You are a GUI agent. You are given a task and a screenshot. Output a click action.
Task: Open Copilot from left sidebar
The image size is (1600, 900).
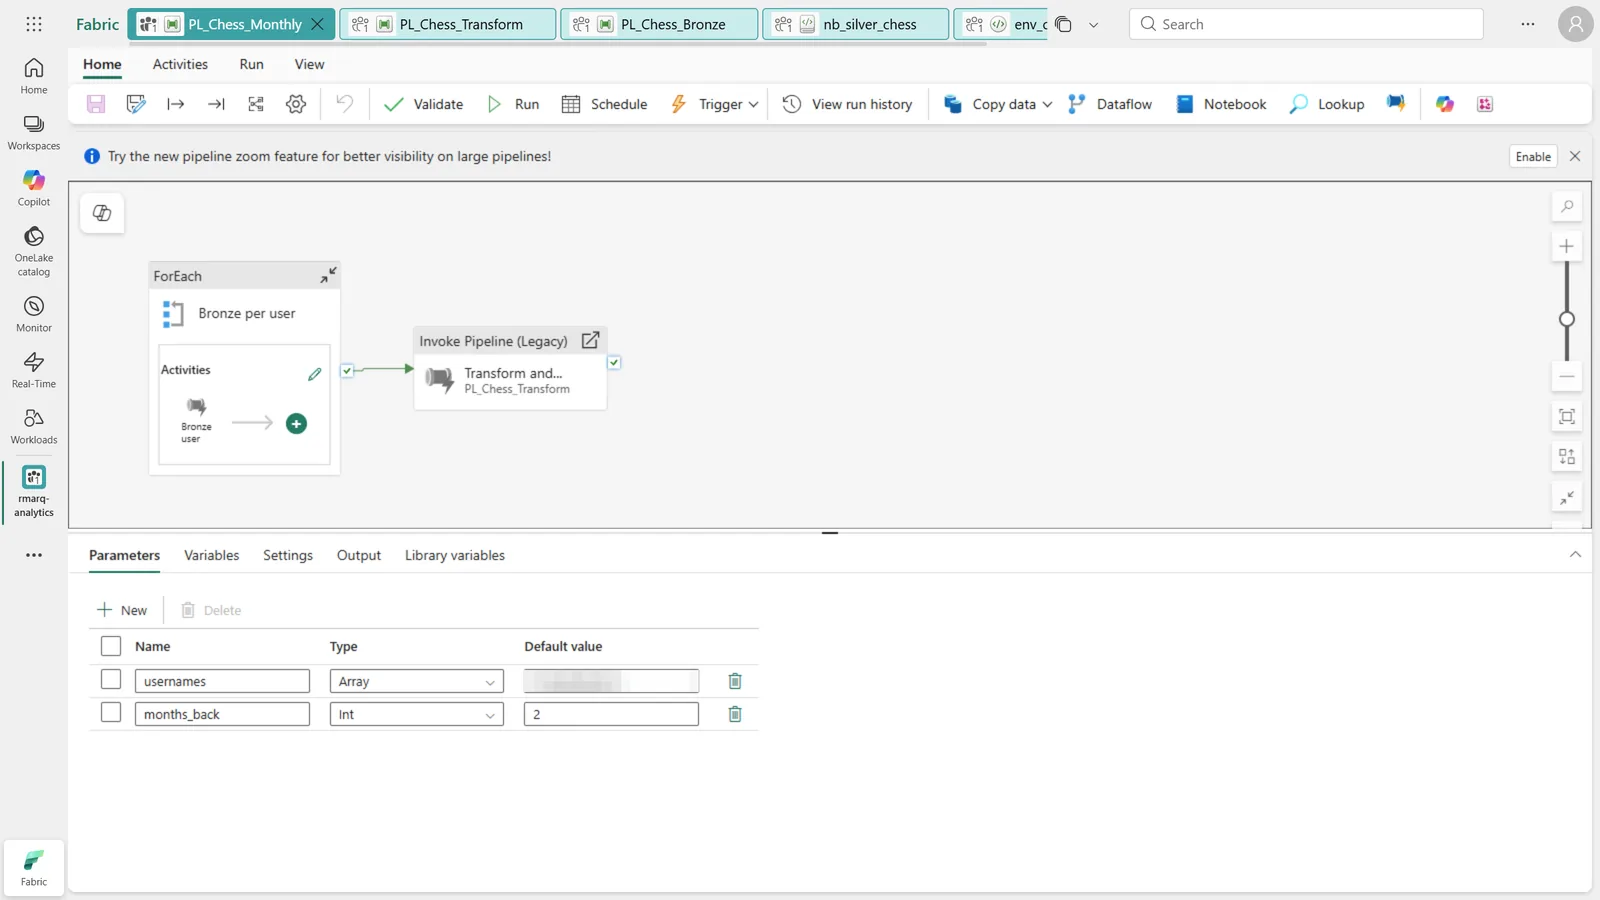(34, 188)
